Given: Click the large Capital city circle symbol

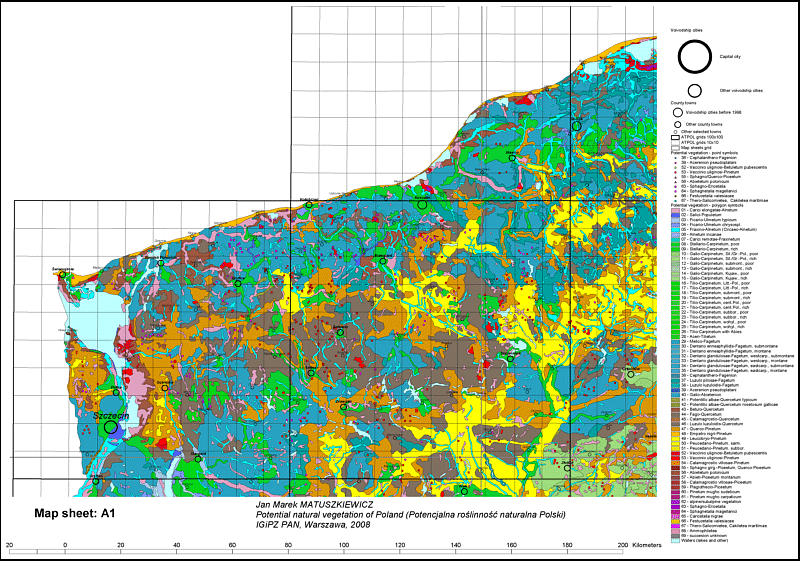Looking at the screenshot, I should coord(694,57).
